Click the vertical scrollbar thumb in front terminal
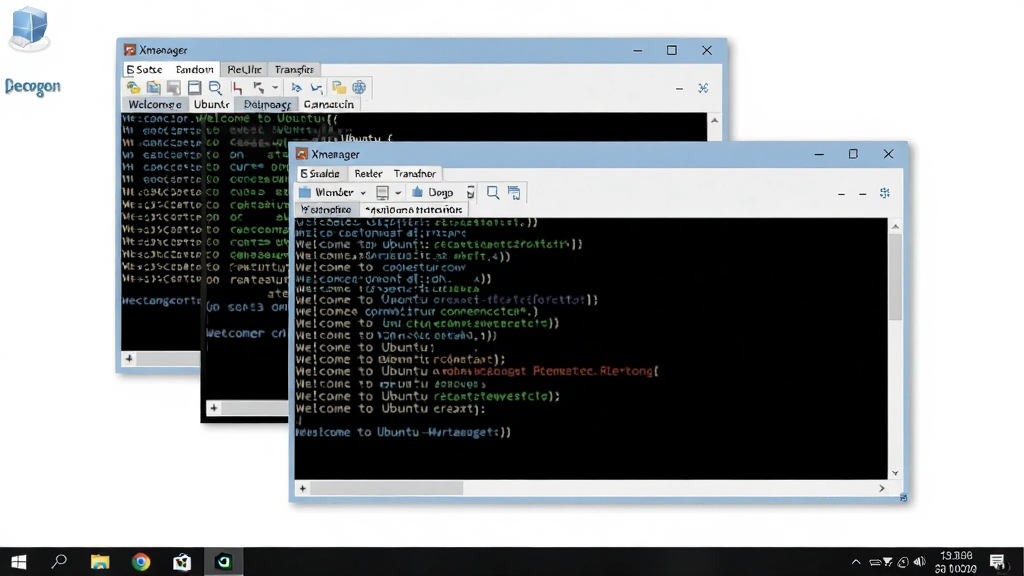The height and width of the screenshot is (576, 1024). (x=895, y=276)
